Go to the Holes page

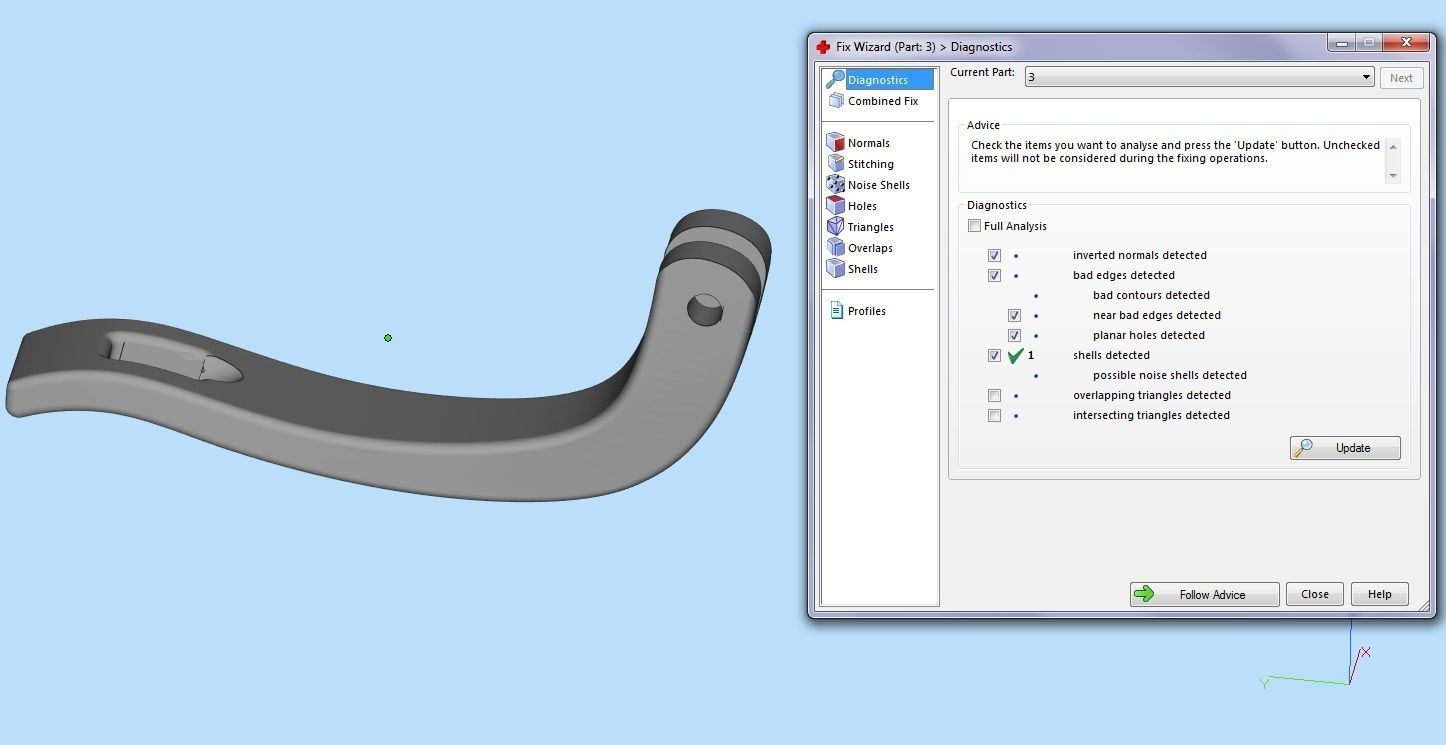[862, 206]
